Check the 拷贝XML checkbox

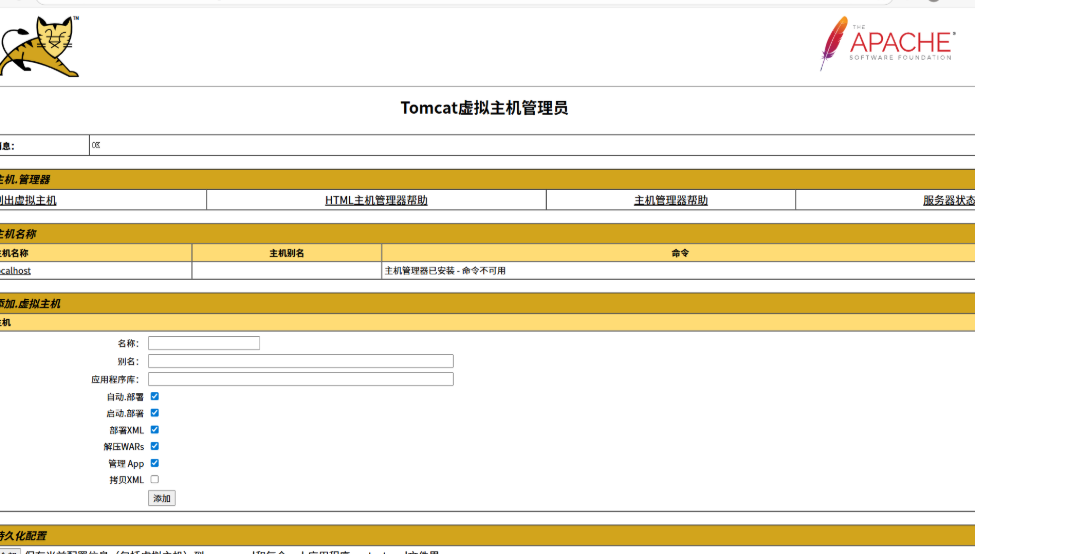tap(155, 480)
